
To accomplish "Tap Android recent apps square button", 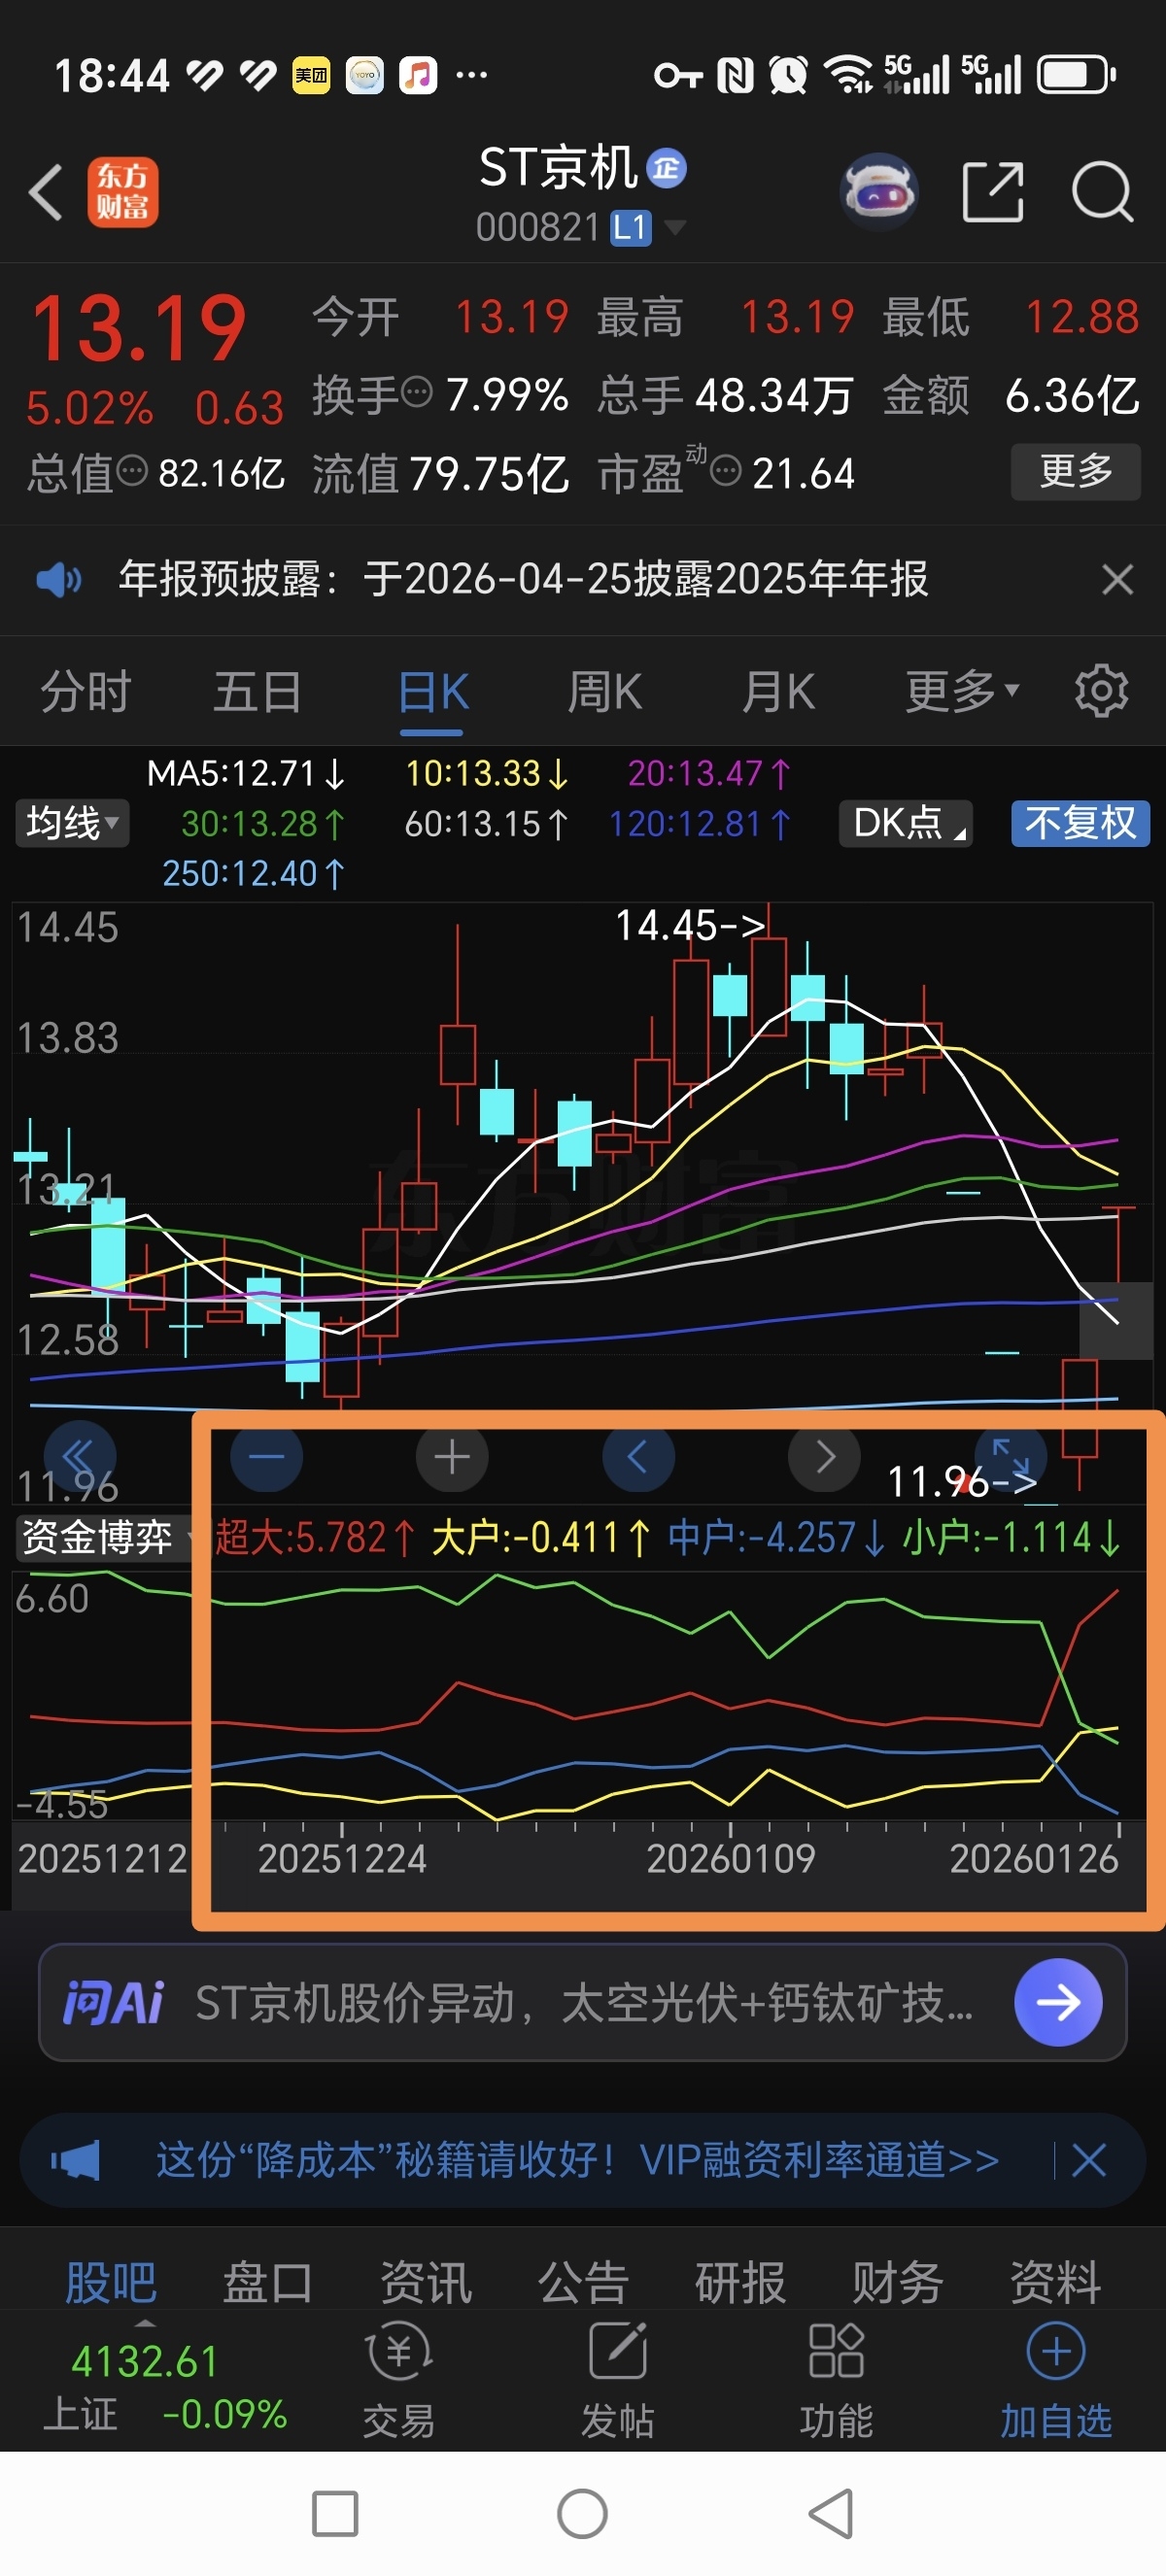I will pos(335,2513).
